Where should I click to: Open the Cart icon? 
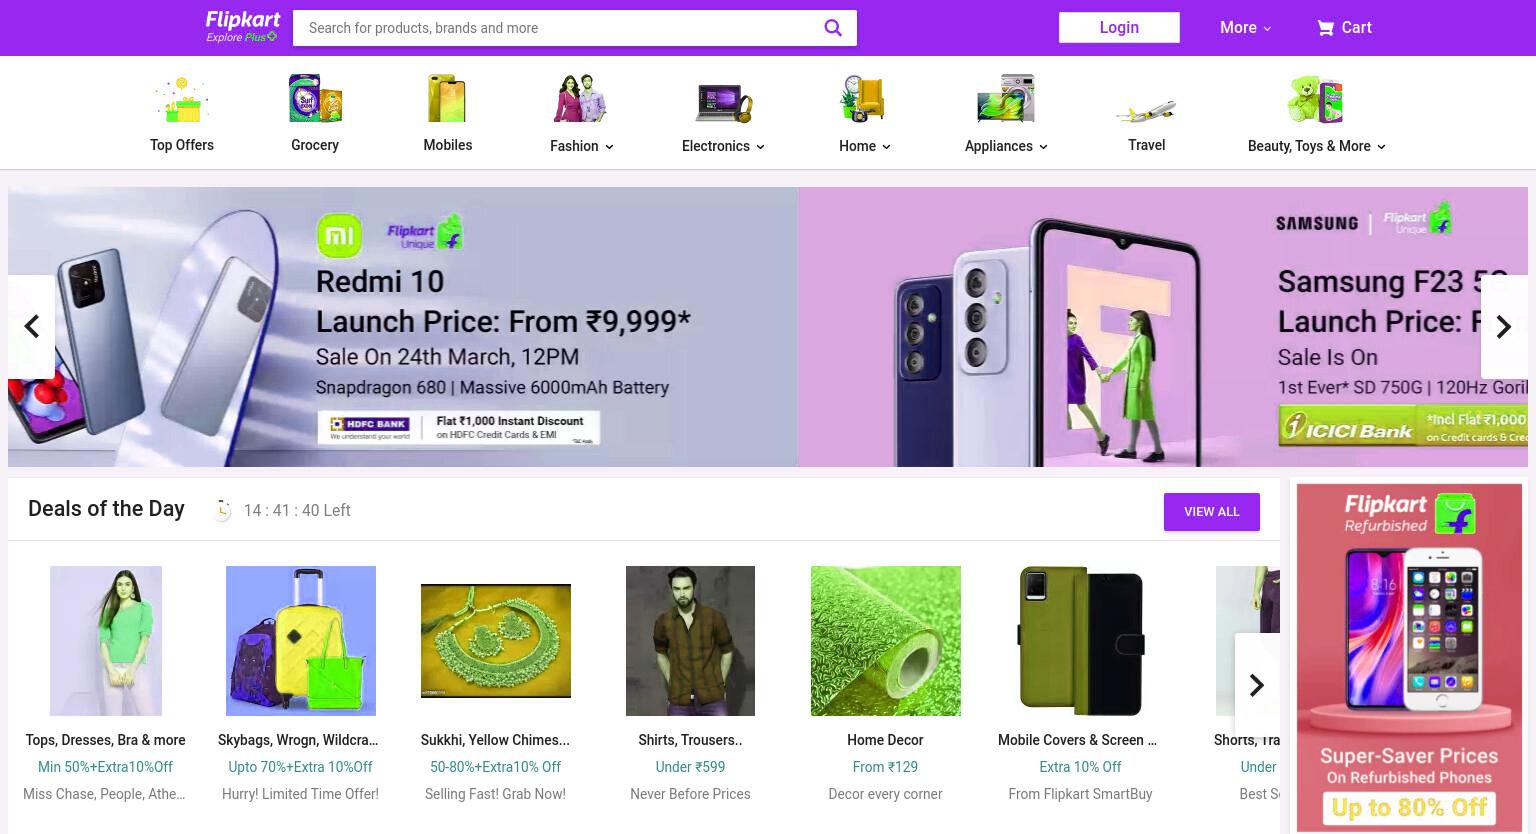(1325, 28)
